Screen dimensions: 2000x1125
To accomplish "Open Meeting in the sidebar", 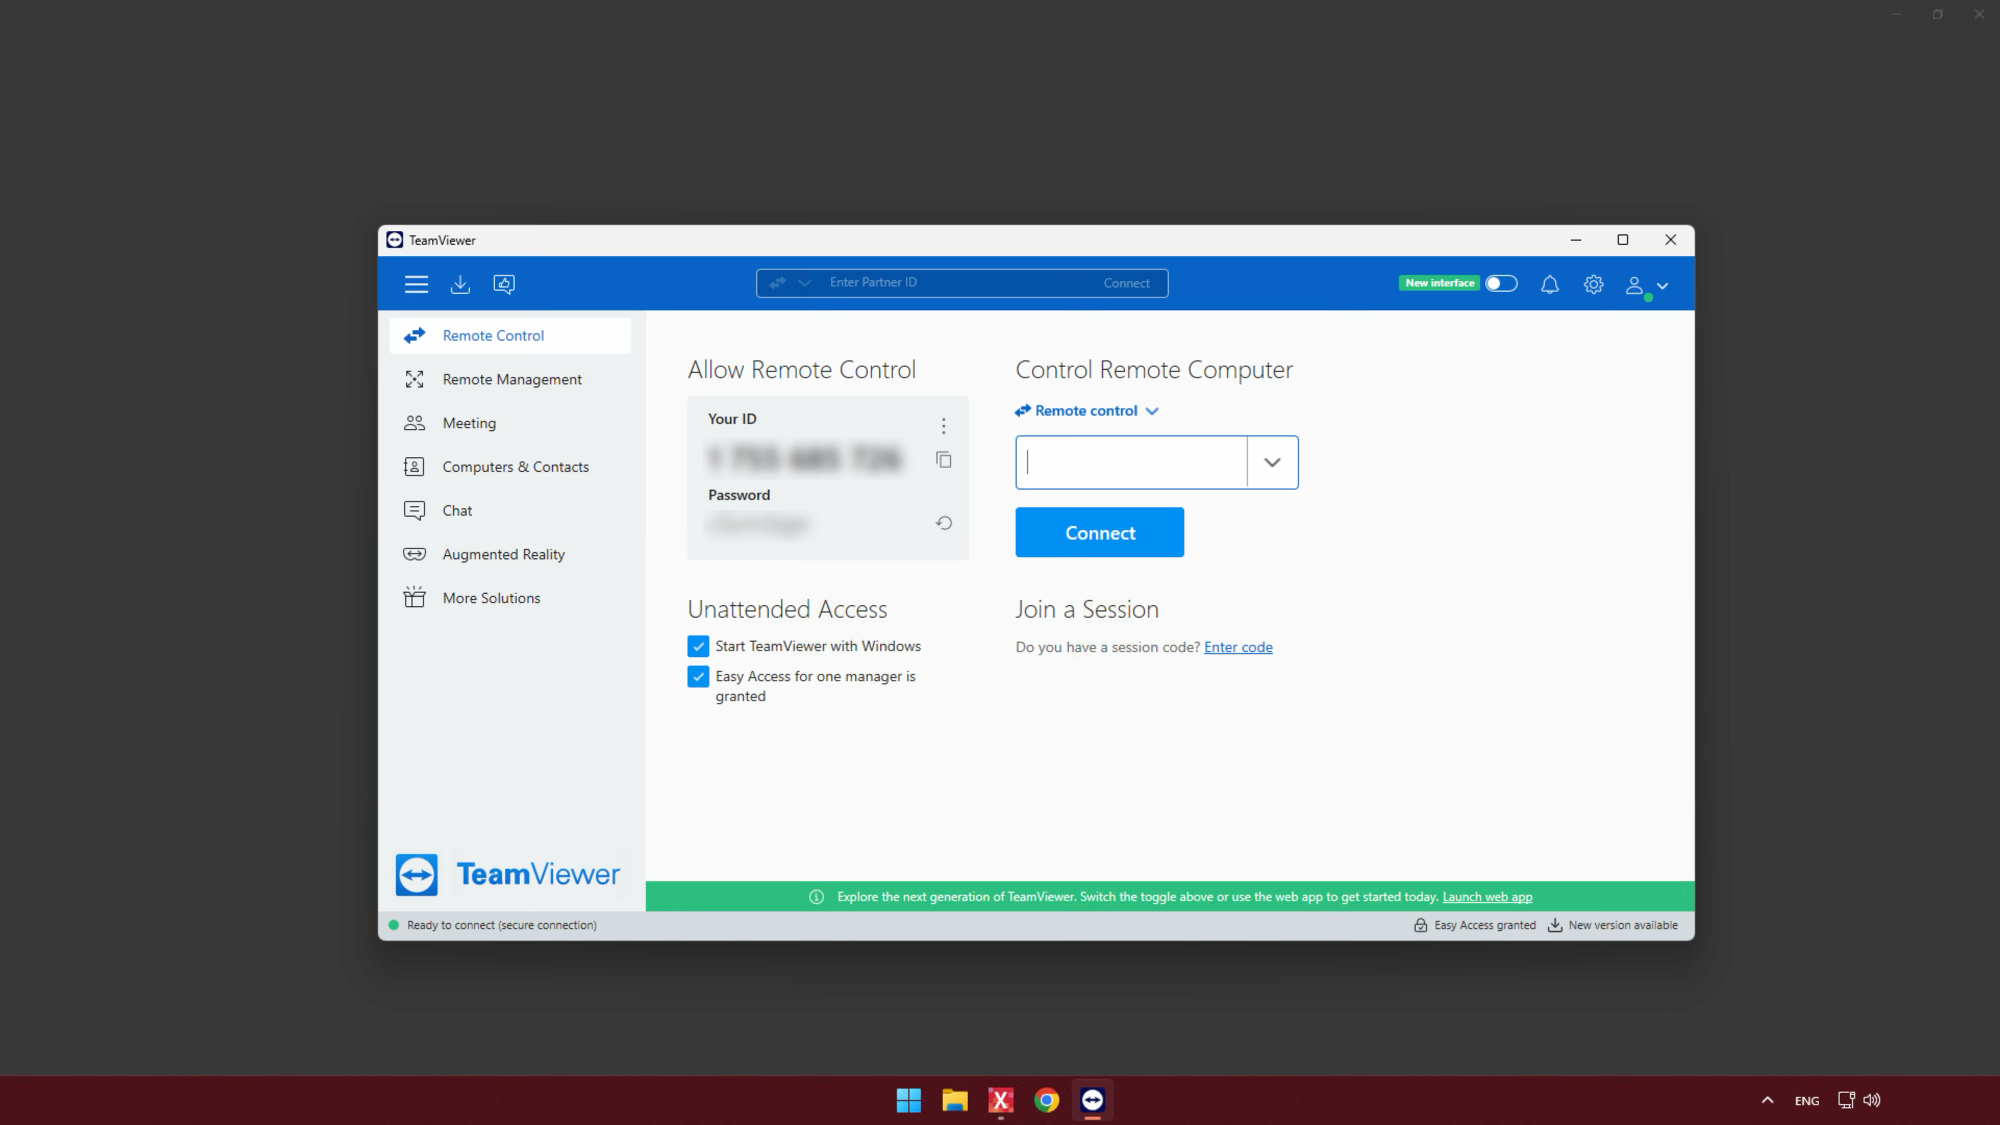I will [x=510, y=423].
